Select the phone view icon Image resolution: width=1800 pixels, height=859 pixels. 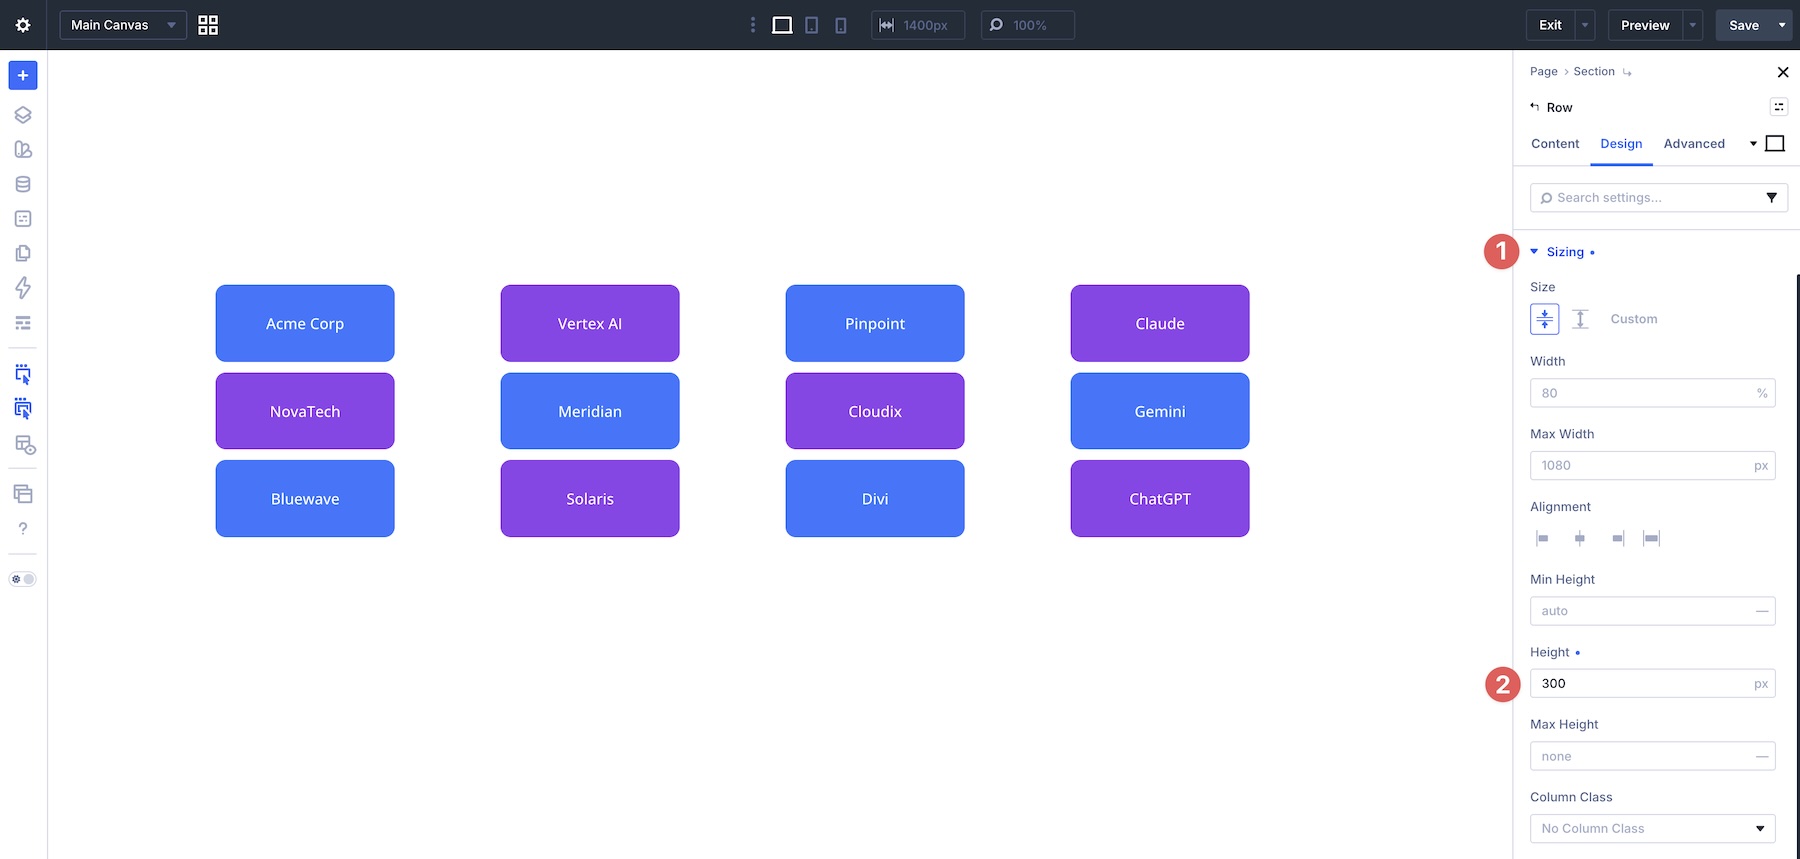point(841,25)
